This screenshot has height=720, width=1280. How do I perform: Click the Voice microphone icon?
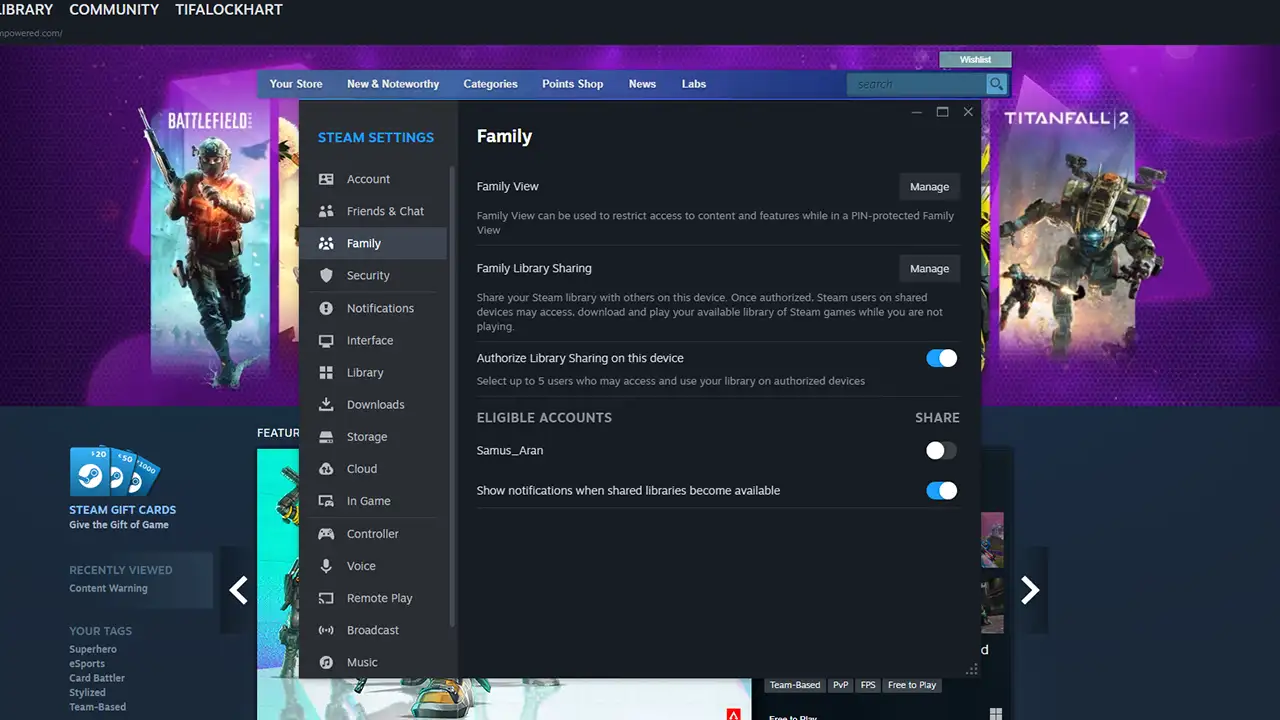[326, 566]
